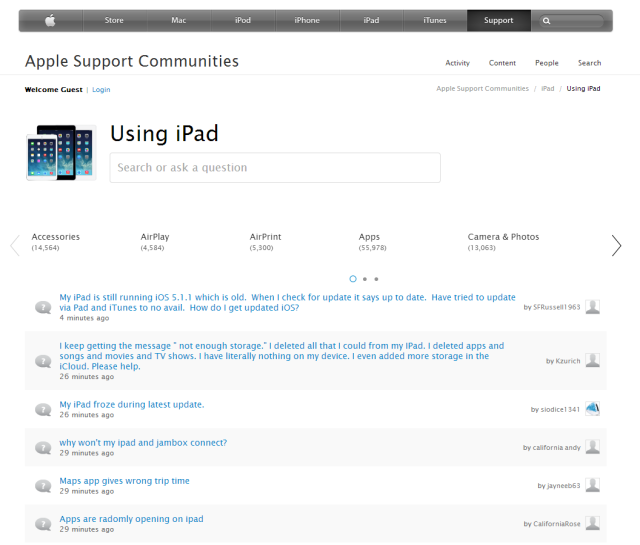This screenshot has height=545, width=640.
Task: Switch to the People tab
Action: pyautogui.click(x=547, y=63)
